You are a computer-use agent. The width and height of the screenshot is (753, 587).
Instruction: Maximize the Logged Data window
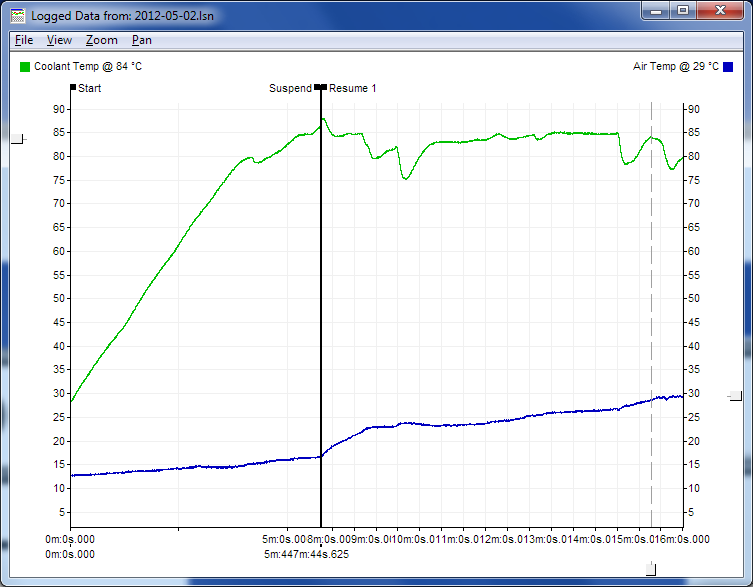pyautogui.click(x=683, y=11)
